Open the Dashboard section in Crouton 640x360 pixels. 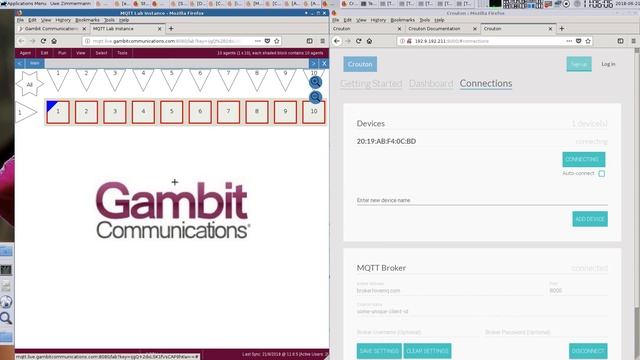431,84
